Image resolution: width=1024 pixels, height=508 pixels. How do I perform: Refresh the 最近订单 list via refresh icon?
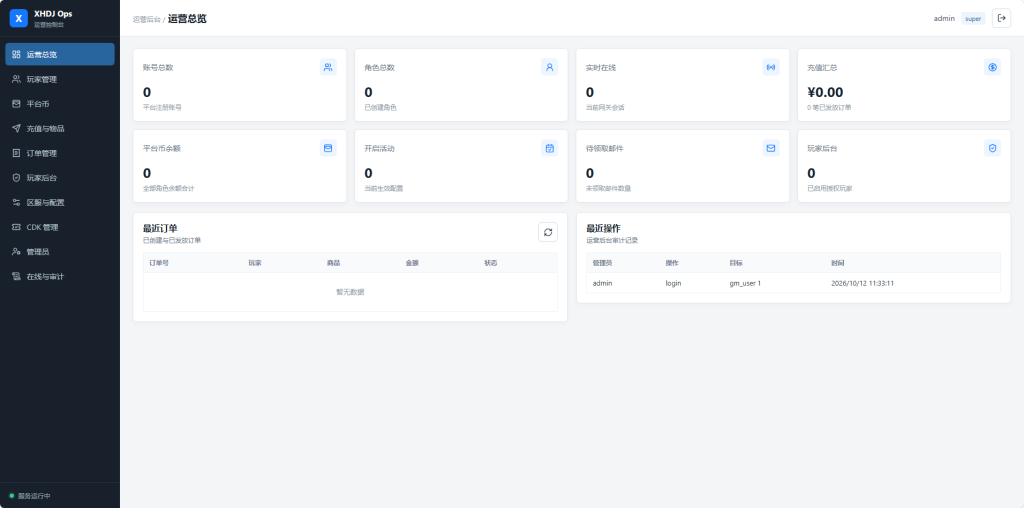548,232
